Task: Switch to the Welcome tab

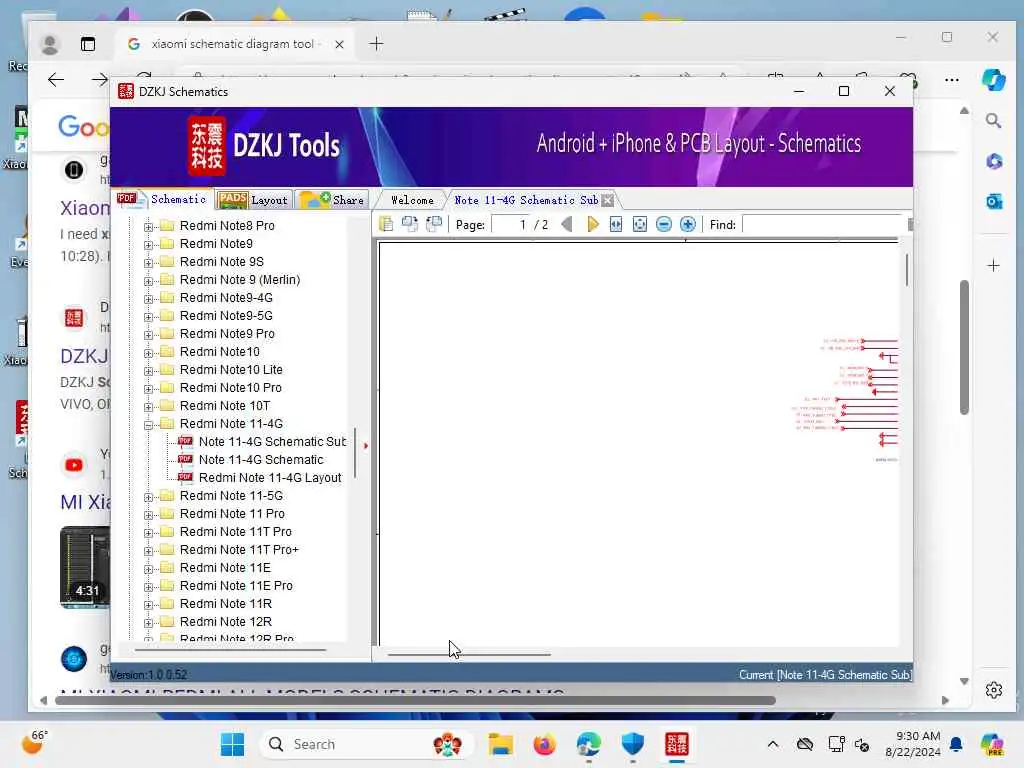Action: 412,200
